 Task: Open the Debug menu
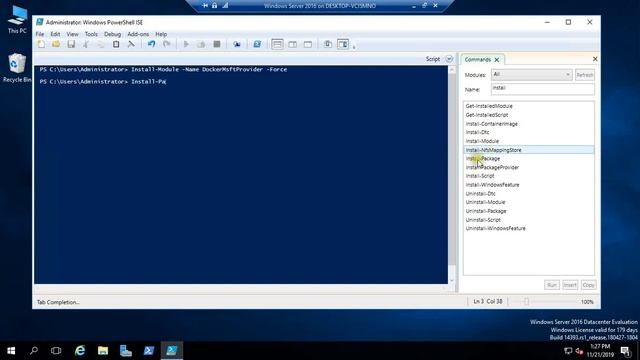[x=112, y=34]
